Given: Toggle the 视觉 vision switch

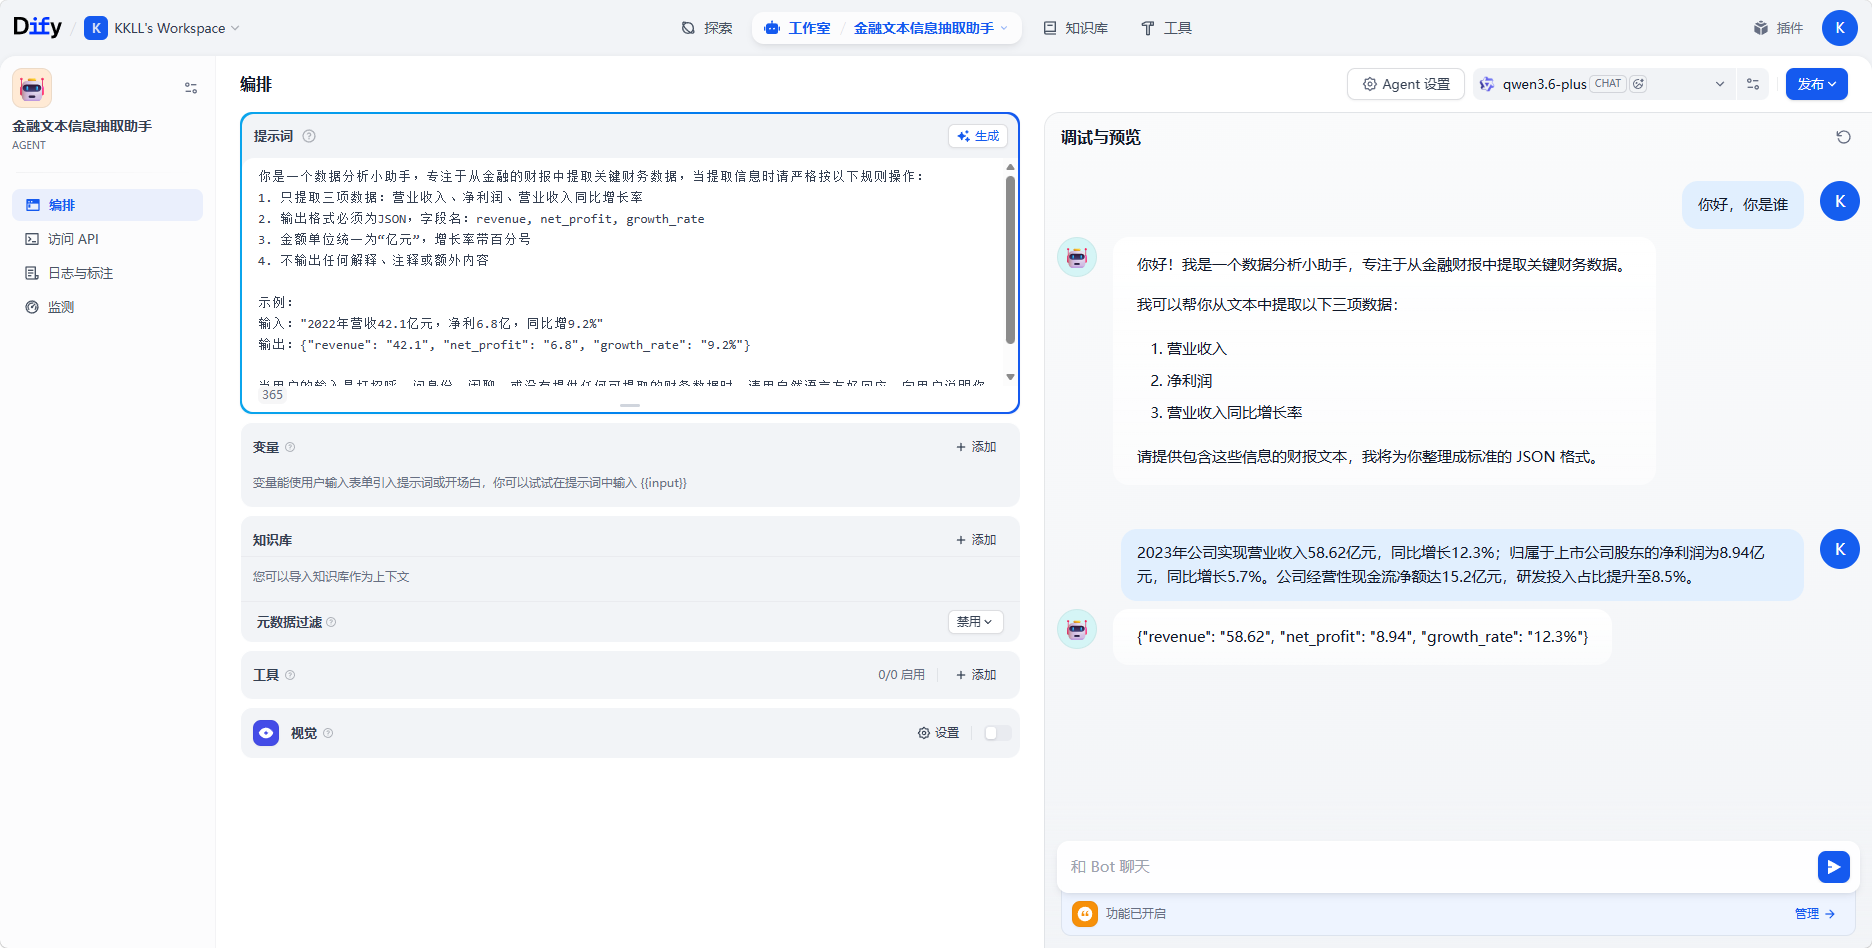Looking at the screenshot, I should tap(997, 733).
